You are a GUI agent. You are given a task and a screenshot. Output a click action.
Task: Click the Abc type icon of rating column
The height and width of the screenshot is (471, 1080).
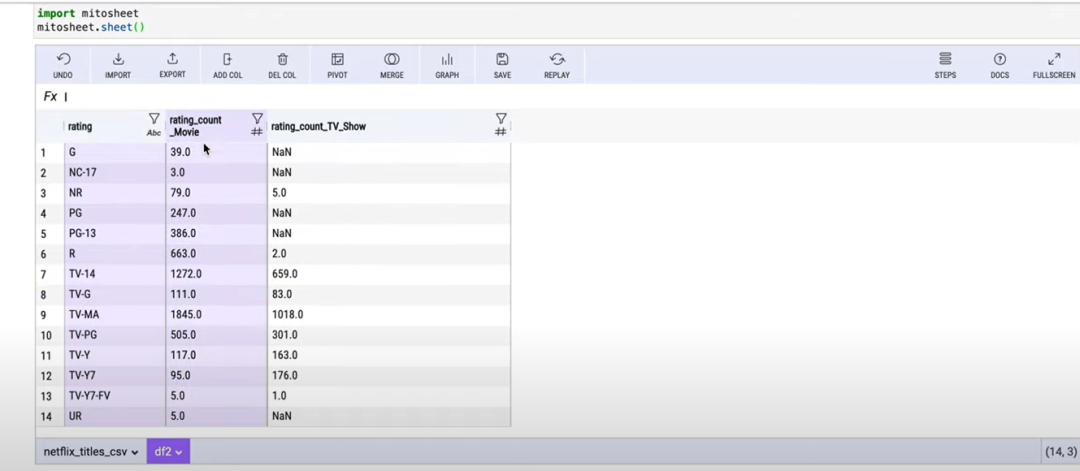pyautogui.click(x=154, y=133)
